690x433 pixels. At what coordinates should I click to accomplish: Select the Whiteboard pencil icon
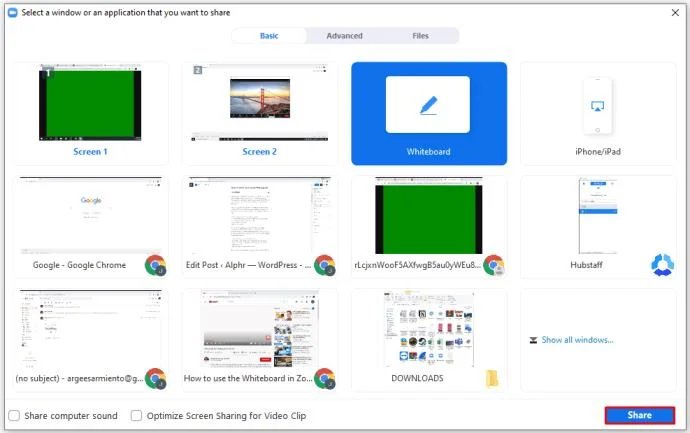pyautogui.click(x=428, y=106)
